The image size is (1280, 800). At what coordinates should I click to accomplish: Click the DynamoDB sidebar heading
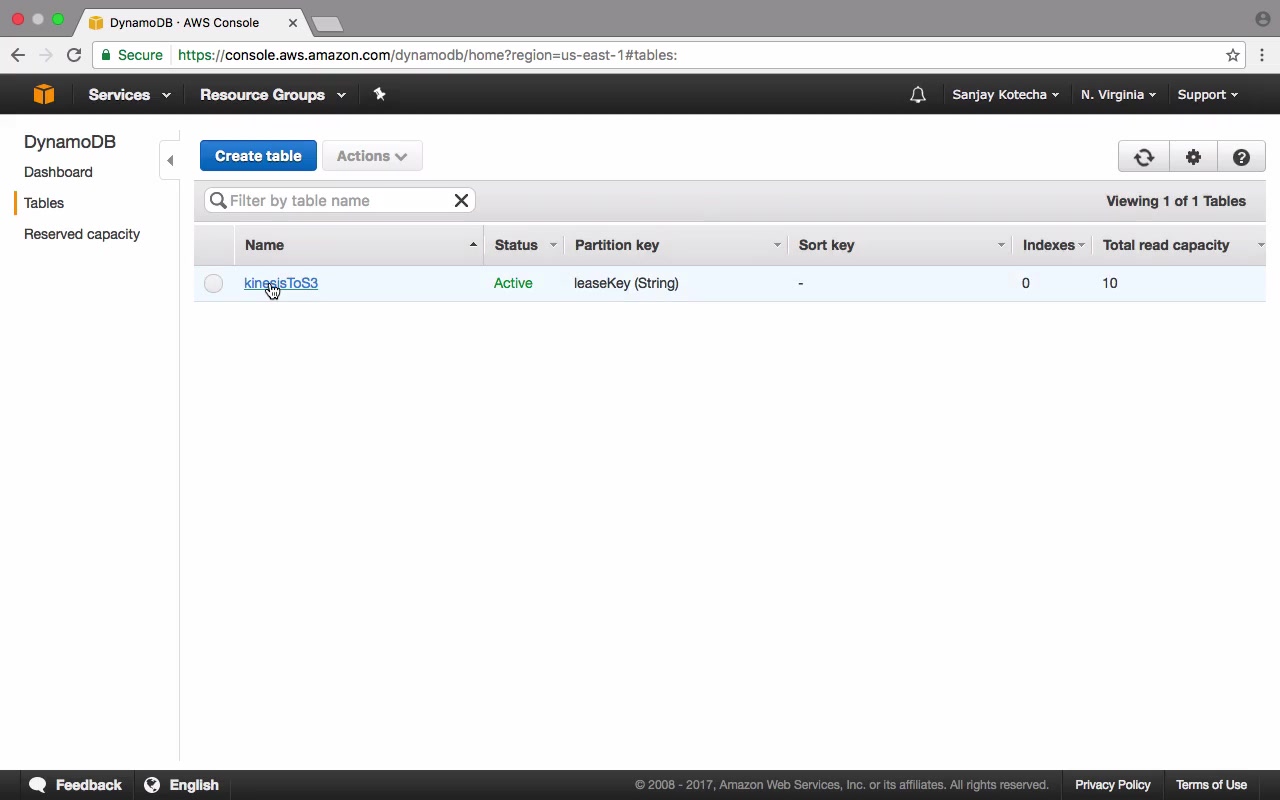tap(70, 142)
